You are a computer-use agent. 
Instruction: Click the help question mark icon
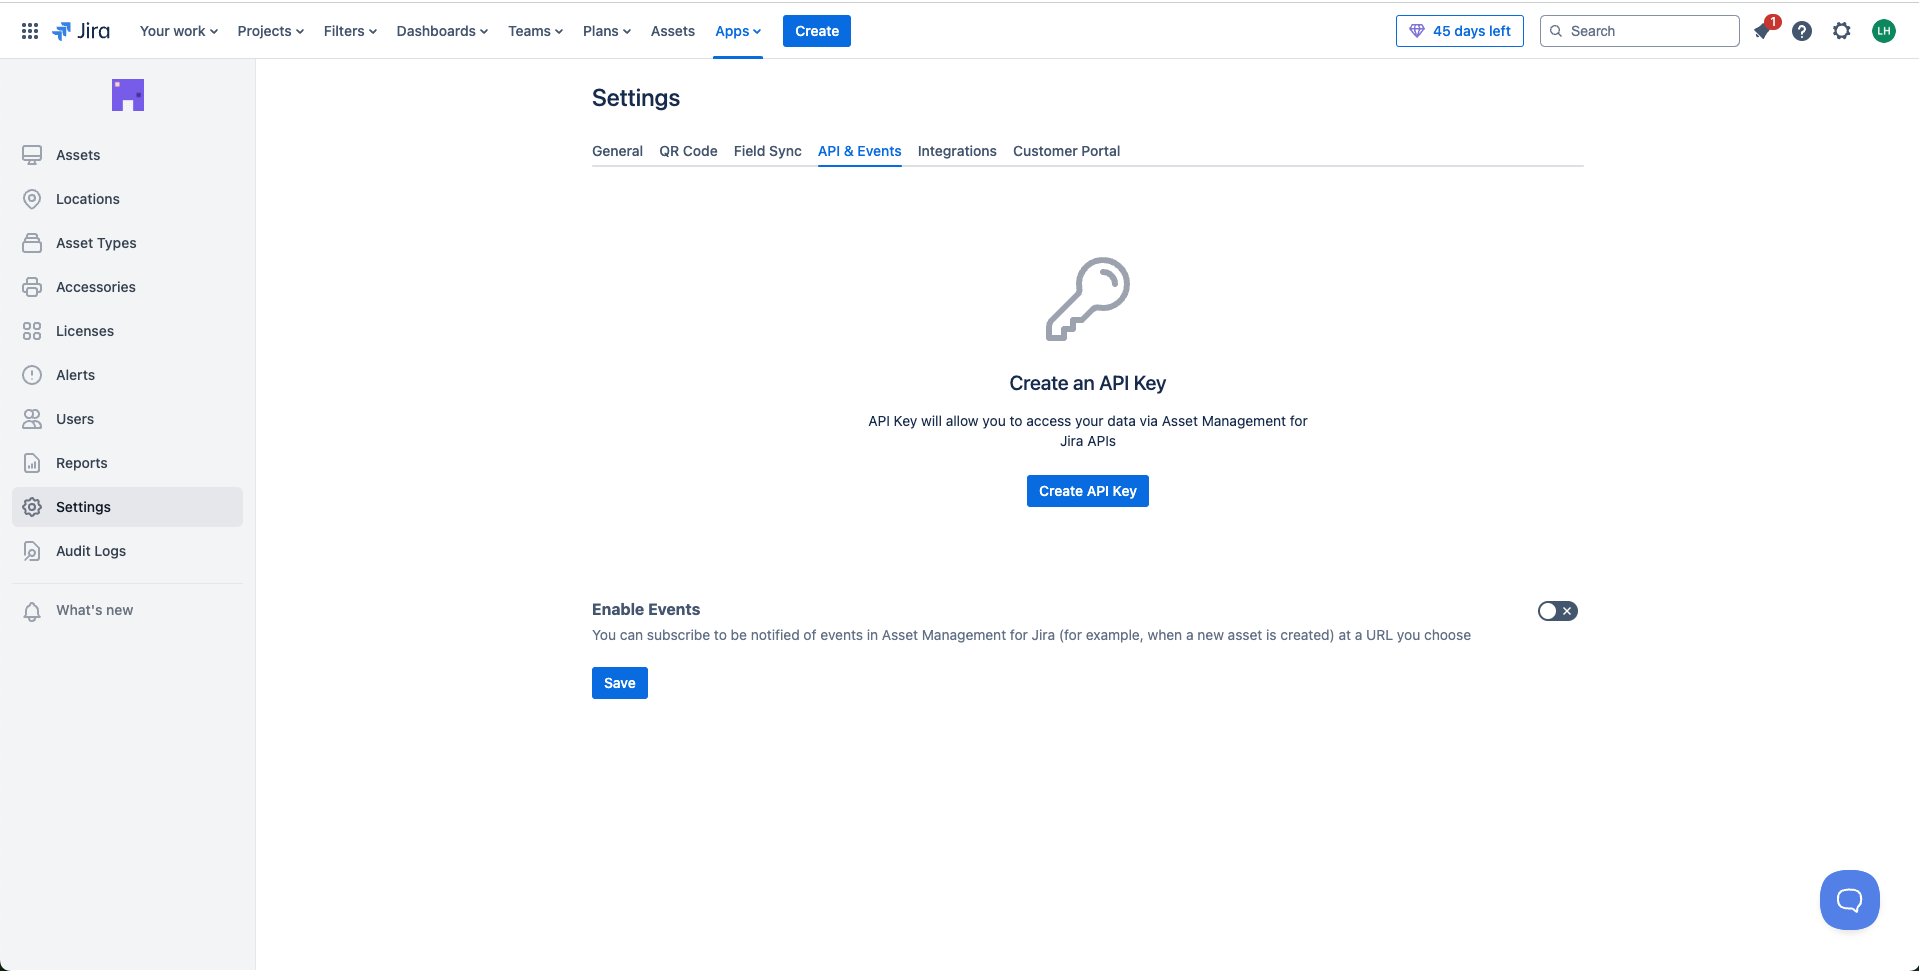point(1802,31)
